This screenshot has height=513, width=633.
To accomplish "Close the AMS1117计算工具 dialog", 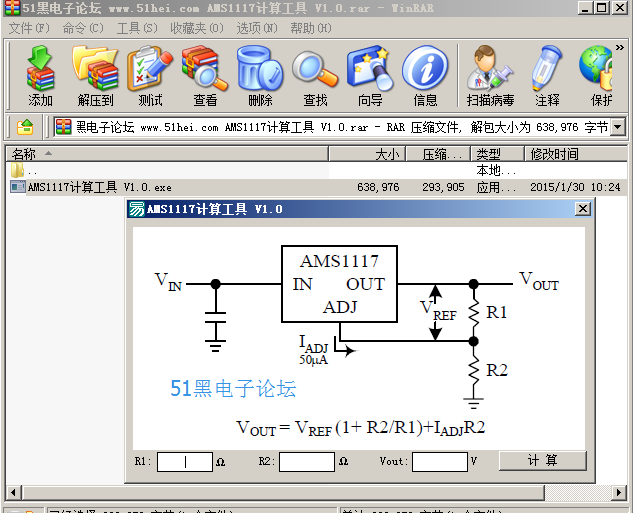I will pos(583,209).
